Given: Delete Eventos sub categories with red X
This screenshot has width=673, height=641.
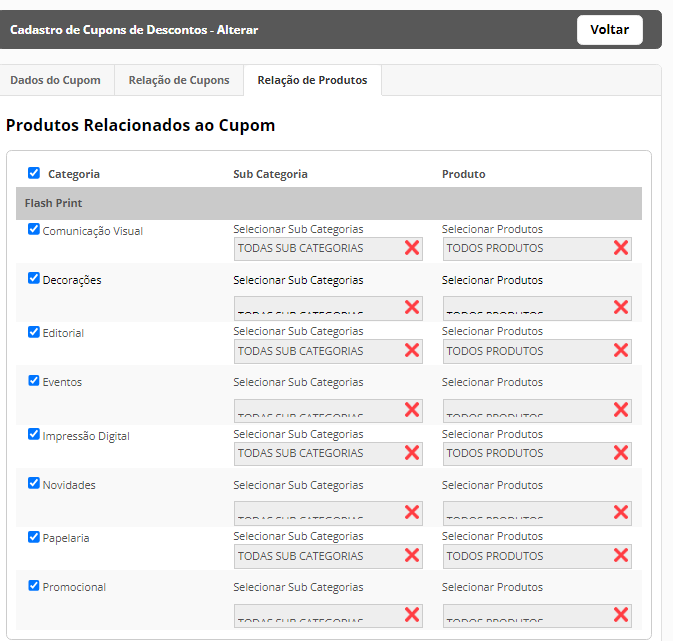Looking at the screenshot, I should 412,410.
